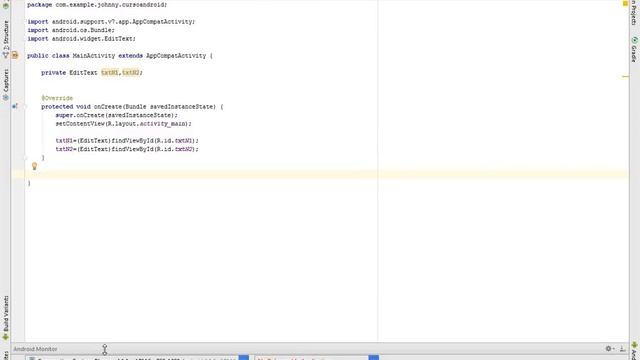Viewport: 640px width, 360px height.
Task: Click yellow warning indicator at editor top-right
Action: [x=625, y=4]
